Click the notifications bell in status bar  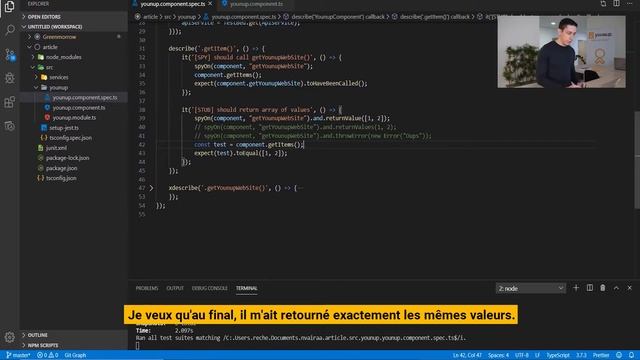[x=631, y=355]
